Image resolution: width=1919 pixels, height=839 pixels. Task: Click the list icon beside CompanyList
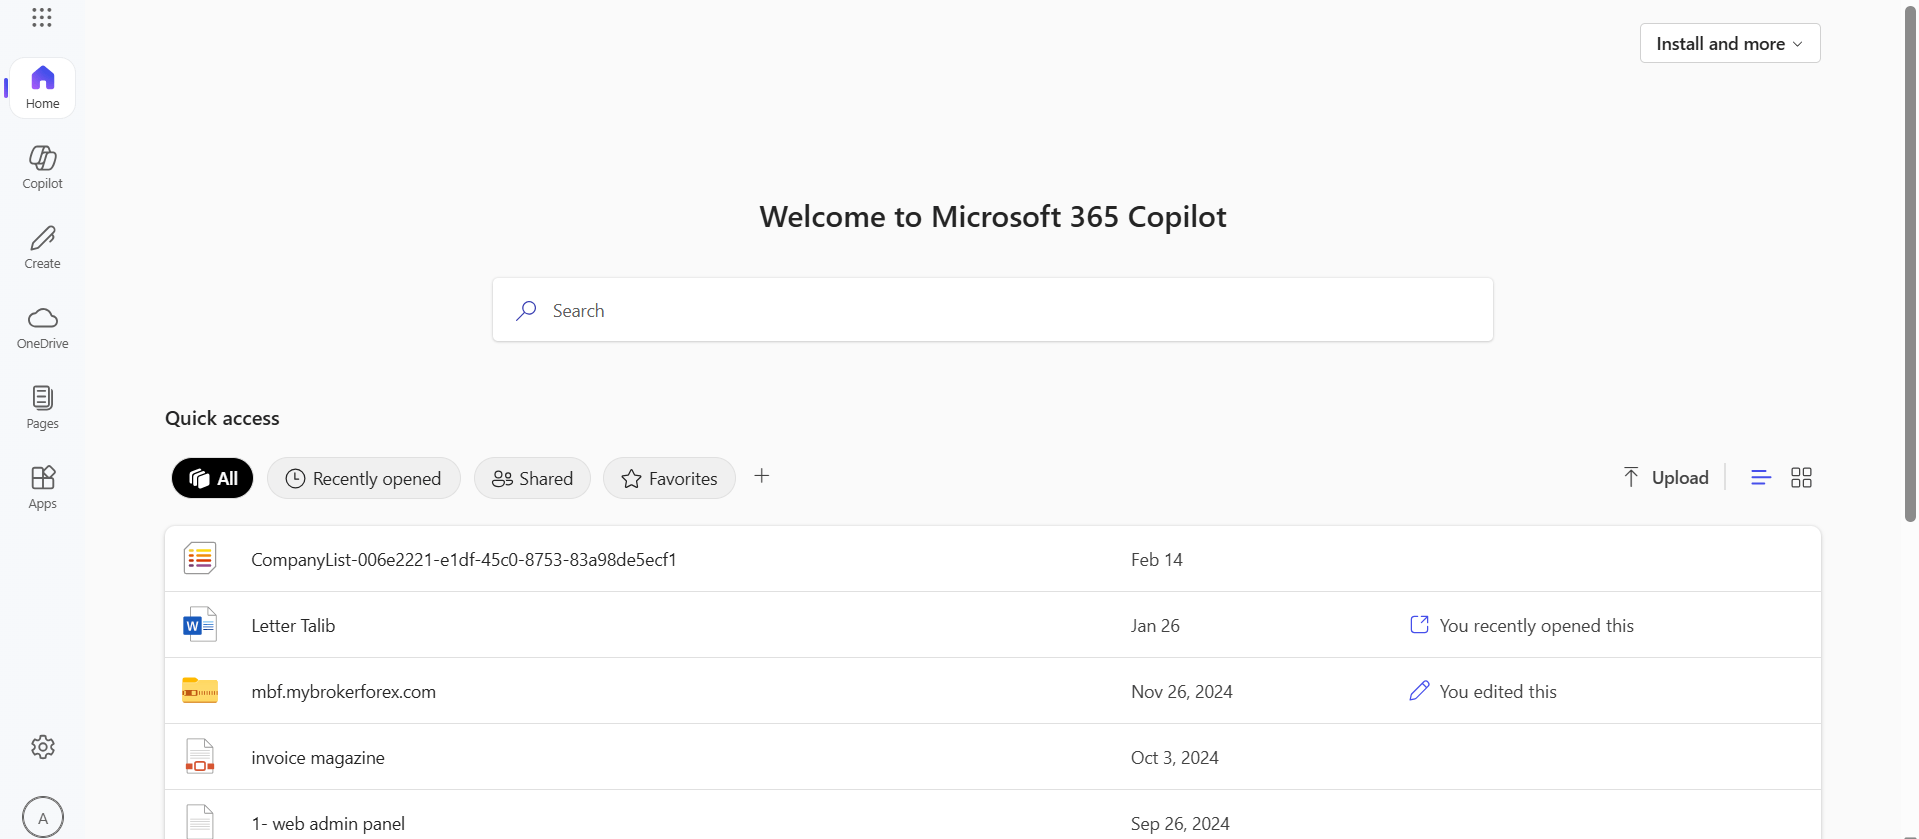[200, 558]
